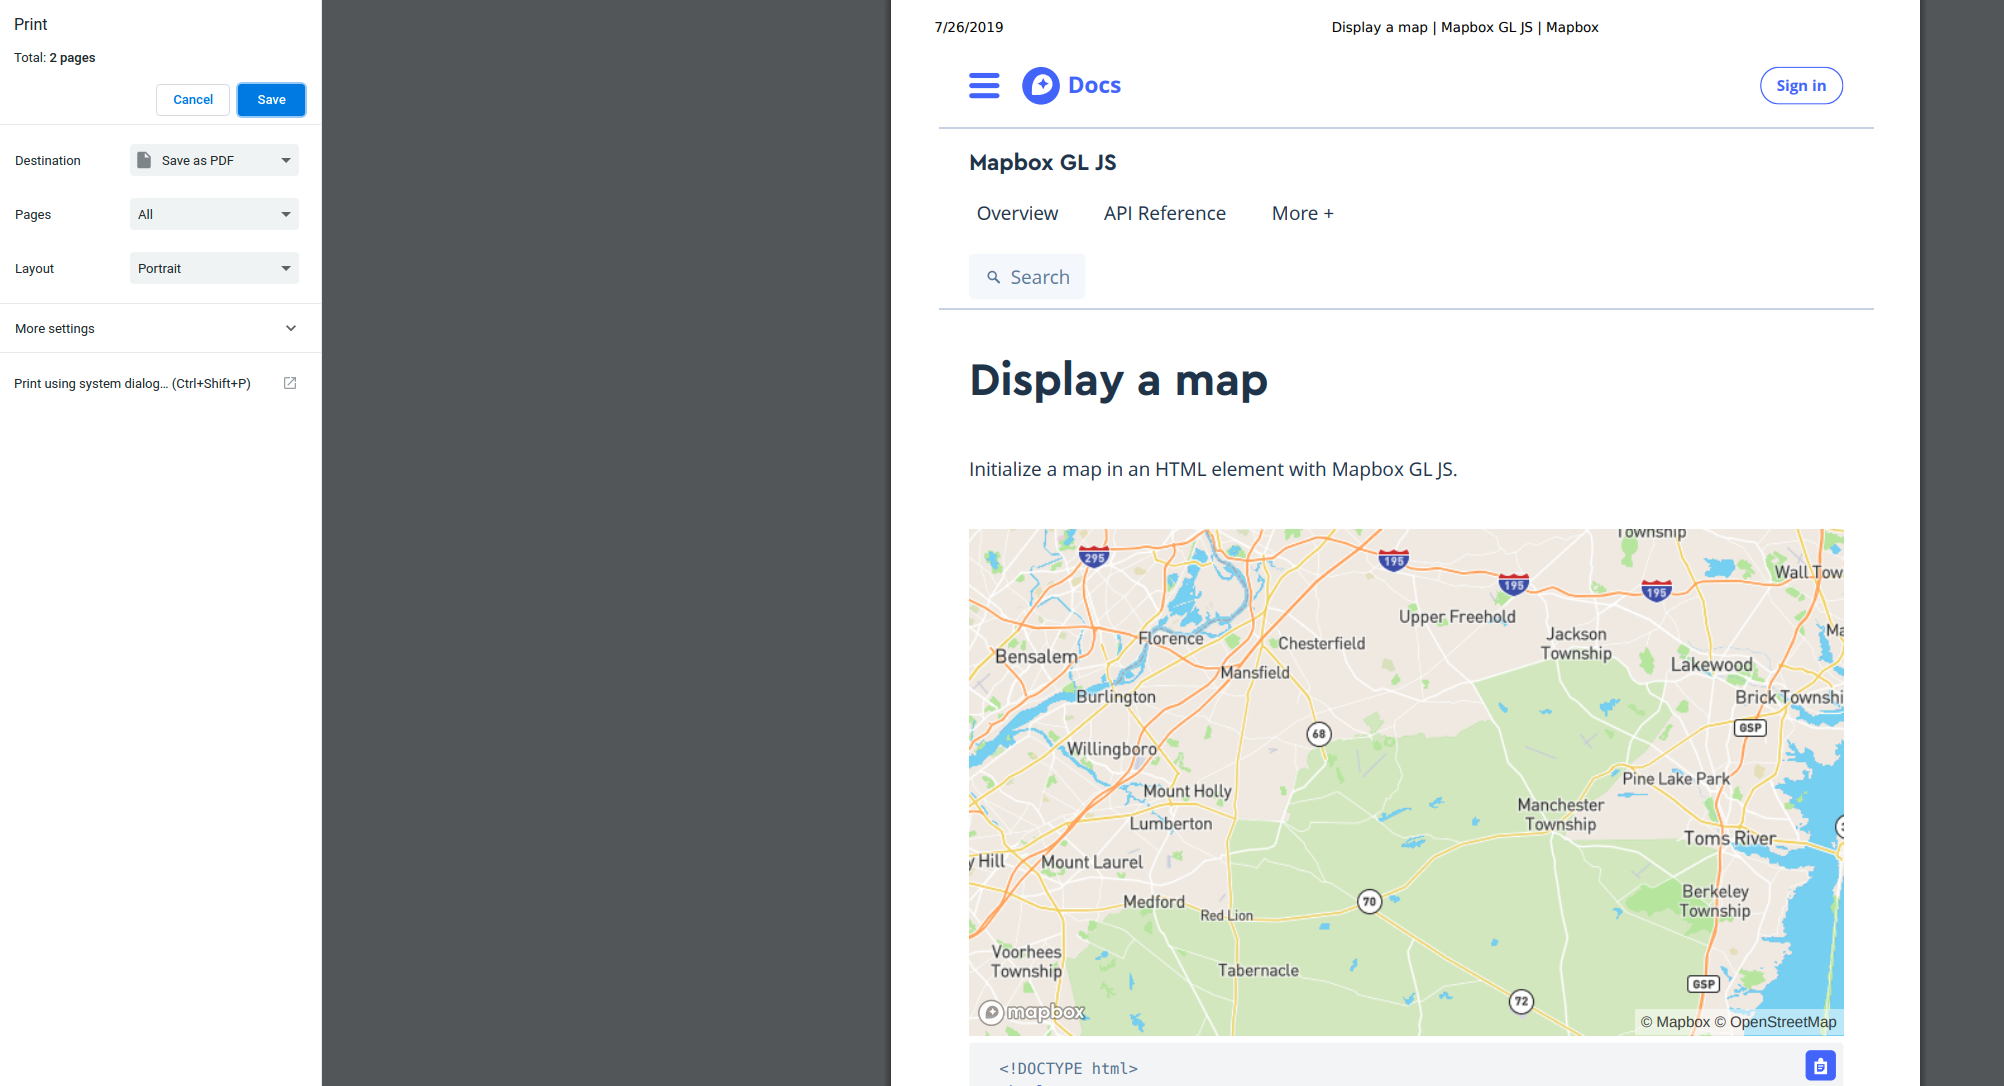Click the circular Mapbox Docs logo
This screenshot has height=1086, width=2004.
(x=1040, y=85)
